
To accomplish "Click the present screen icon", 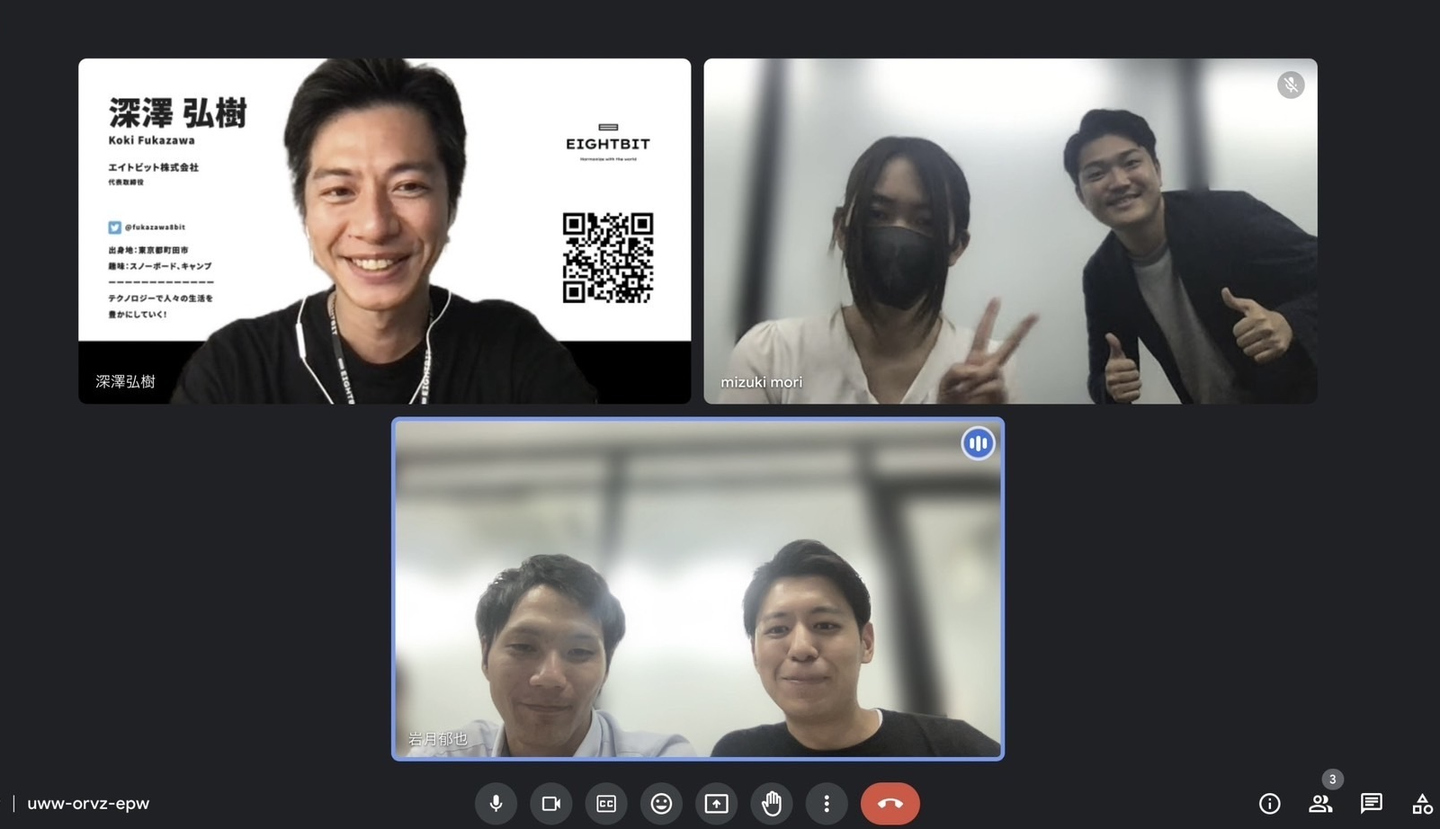I will pos(716,803).
